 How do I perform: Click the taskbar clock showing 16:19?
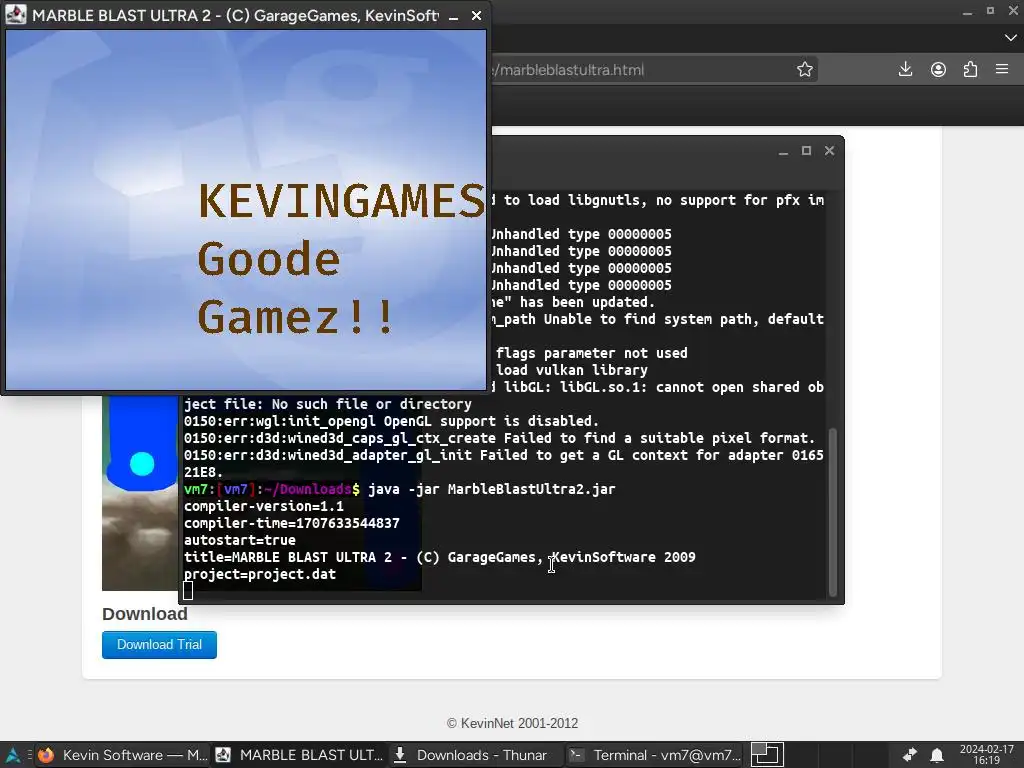point(986,755)
